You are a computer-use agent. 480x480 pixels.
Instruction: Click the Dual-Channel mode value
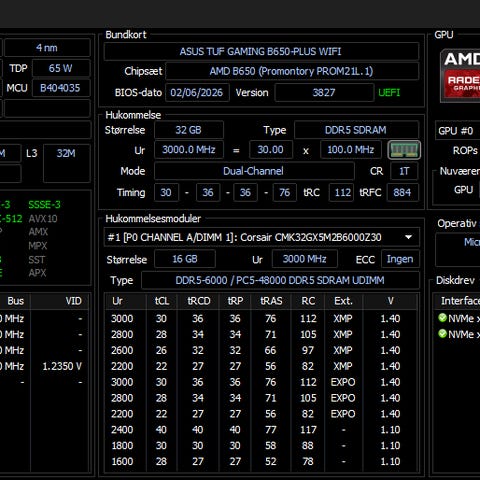254,171
